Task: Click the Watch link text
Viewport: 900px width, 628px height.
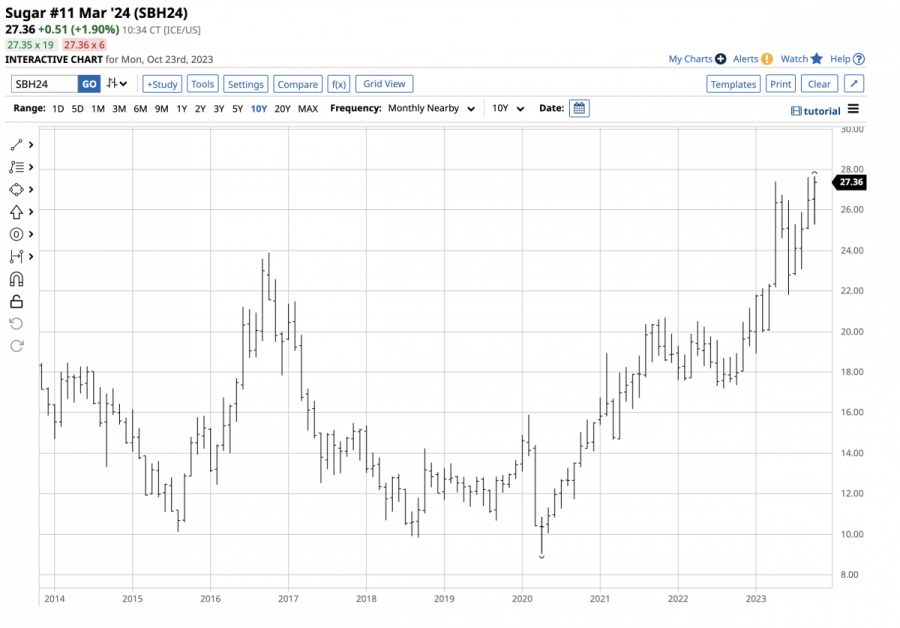Action: (794, 59)
